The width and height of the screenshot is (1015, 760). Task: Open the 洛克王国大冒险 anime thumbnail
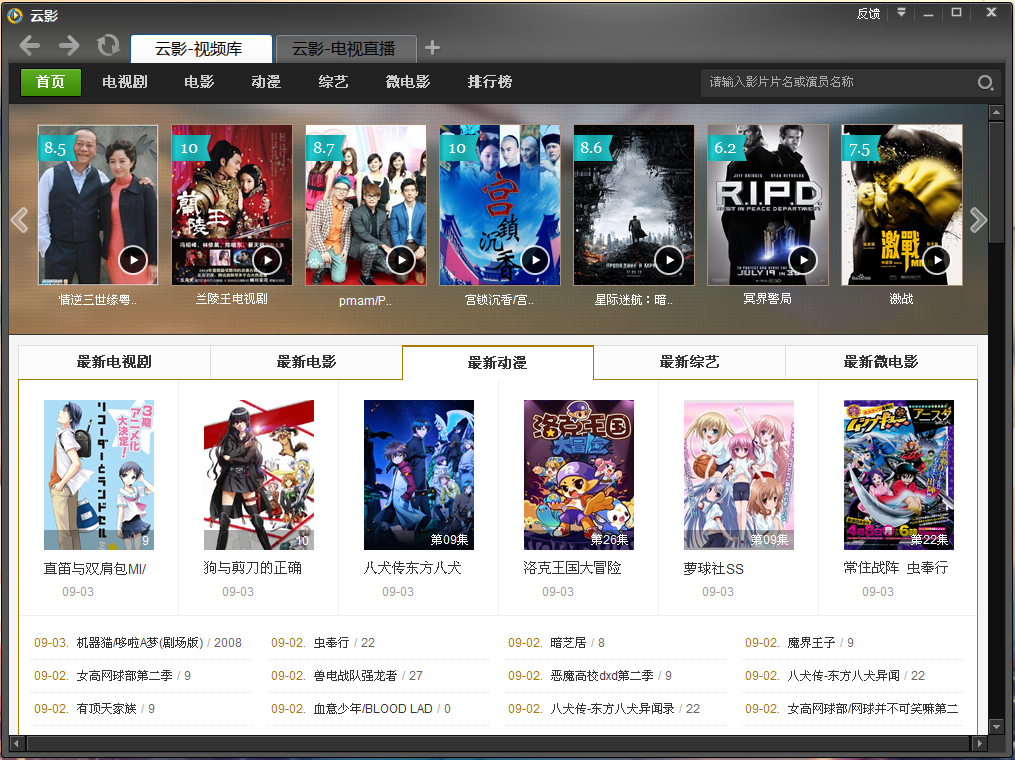pos(579,475)
